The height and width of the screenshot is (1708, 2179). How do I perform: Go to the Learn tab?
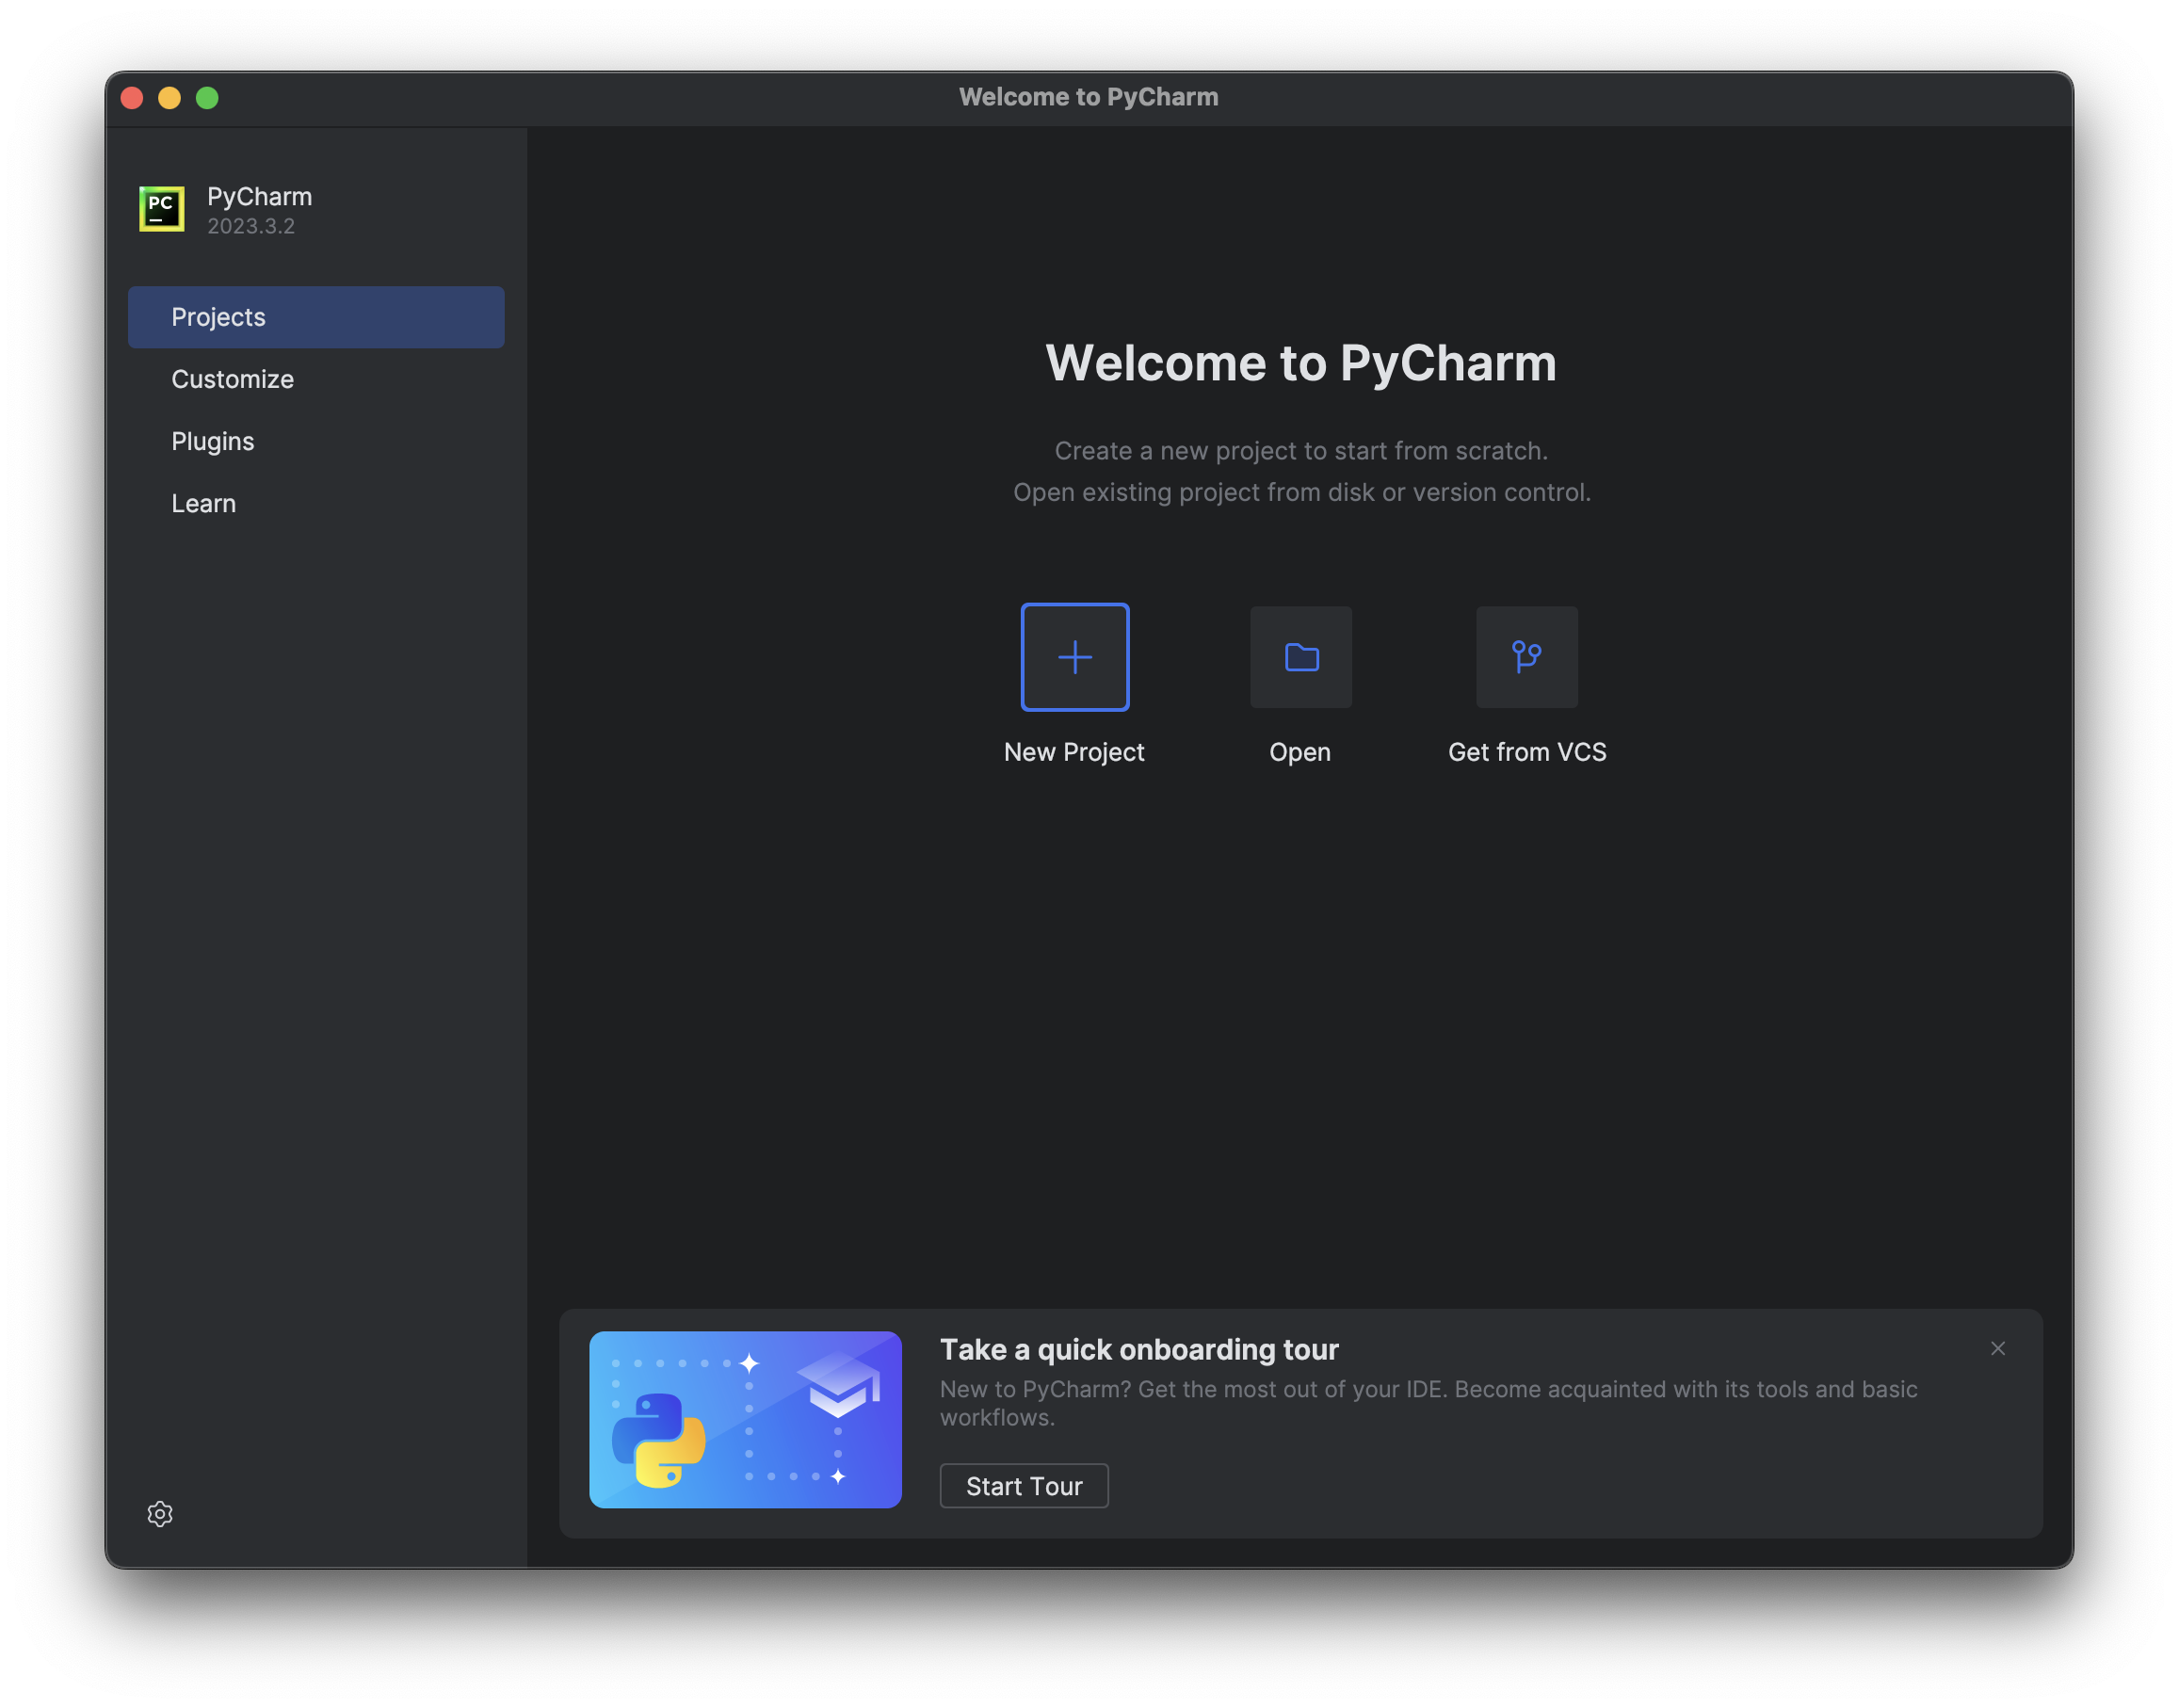tap(203, 503)
